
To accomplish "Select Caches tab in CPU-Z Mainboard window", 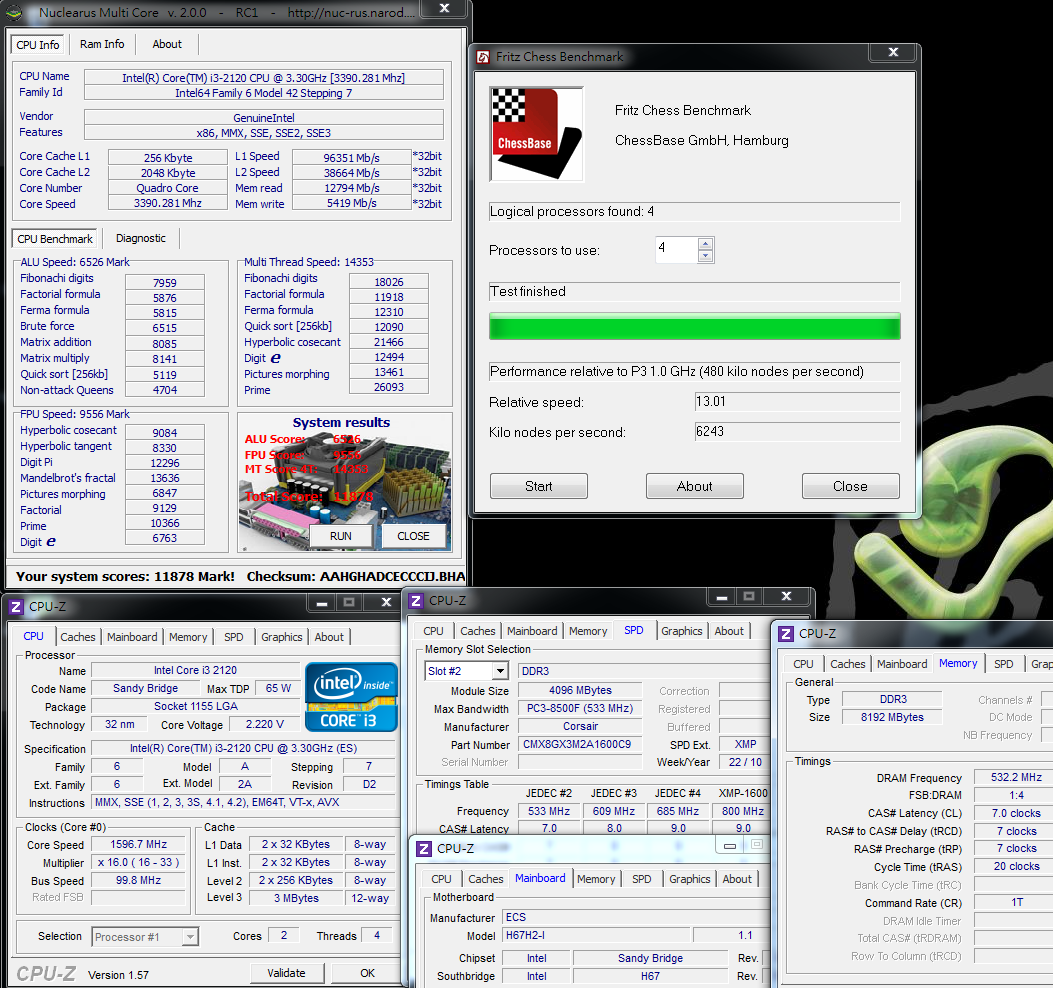I will point(486,879).
